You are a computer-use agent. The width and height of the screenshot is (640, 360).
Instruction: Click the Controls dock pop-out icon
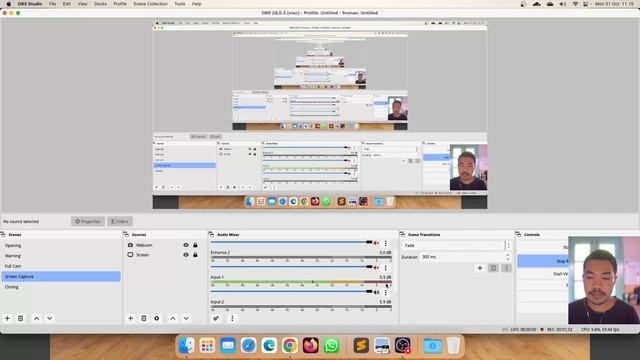click(518, 234)
